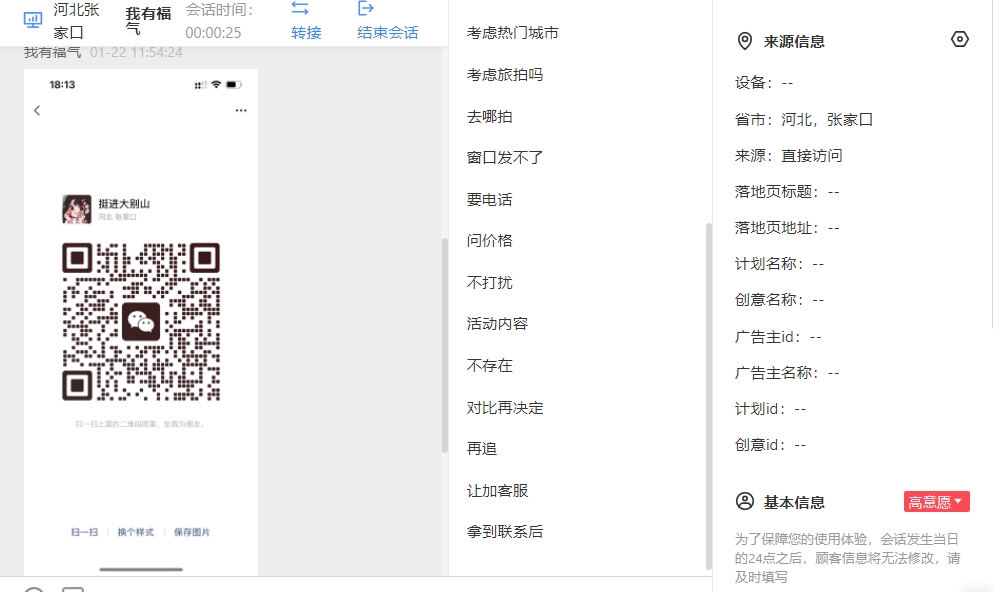Select quick reply 不存在

click(490, 365)
